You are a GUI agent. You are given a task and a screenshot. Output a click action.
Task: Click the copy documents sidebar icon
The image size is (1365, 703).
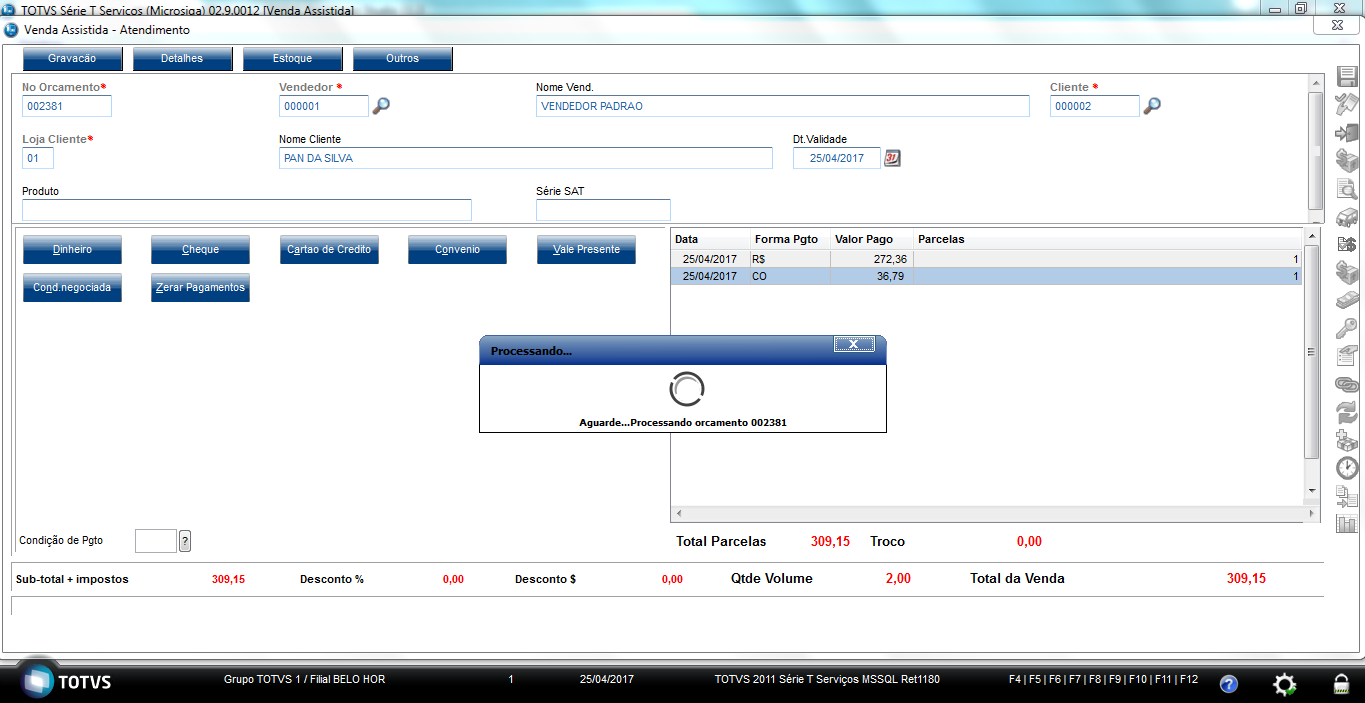1347,495
